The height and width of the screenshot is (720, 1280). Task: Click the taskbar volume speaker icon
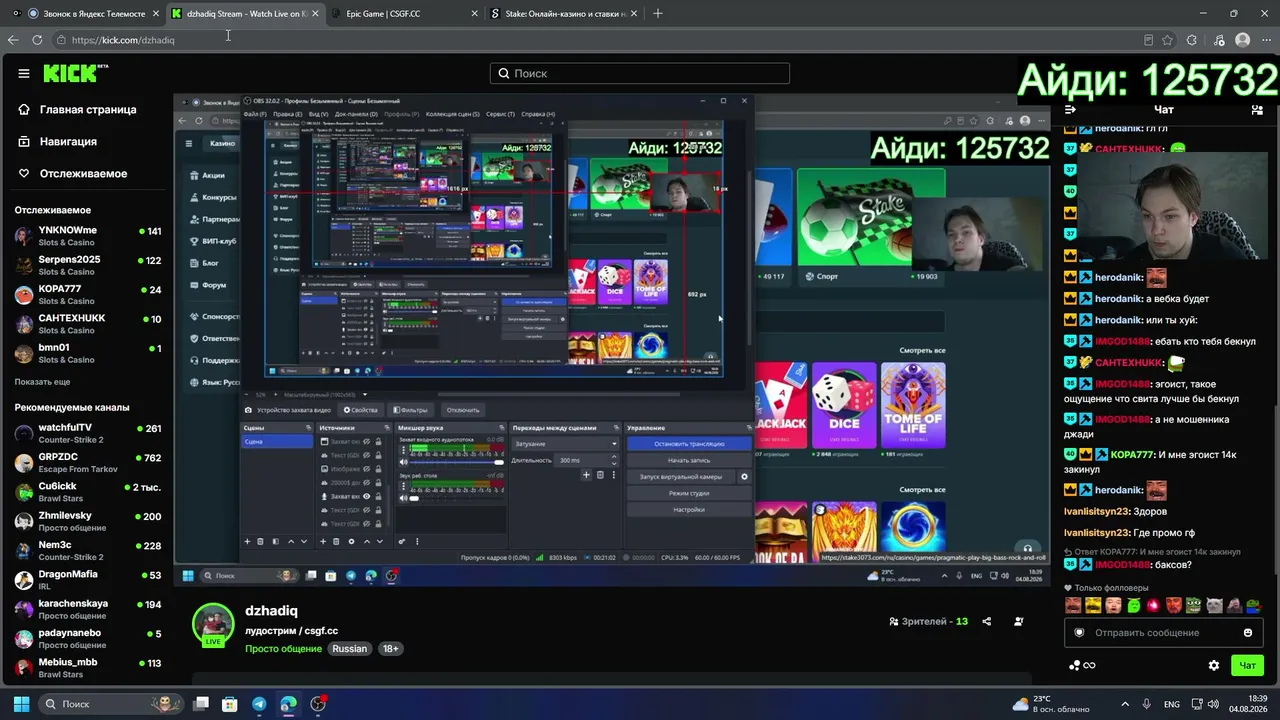(x=1213, y=704)
